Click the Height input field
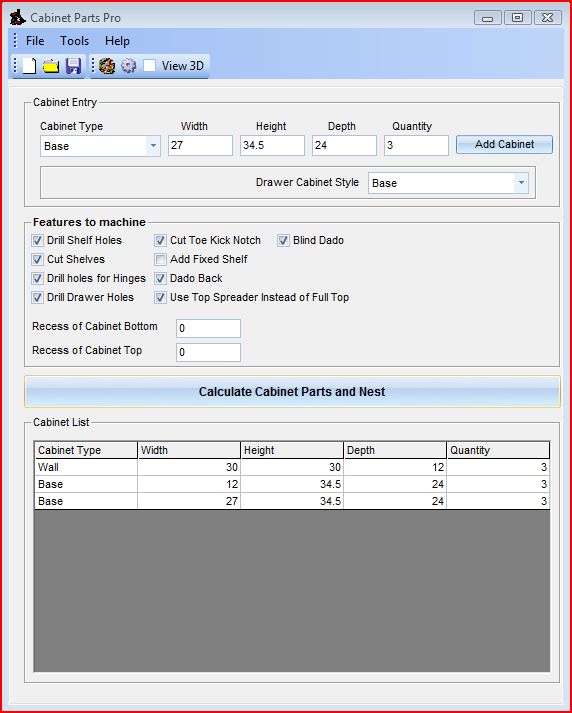 point(272,146)
